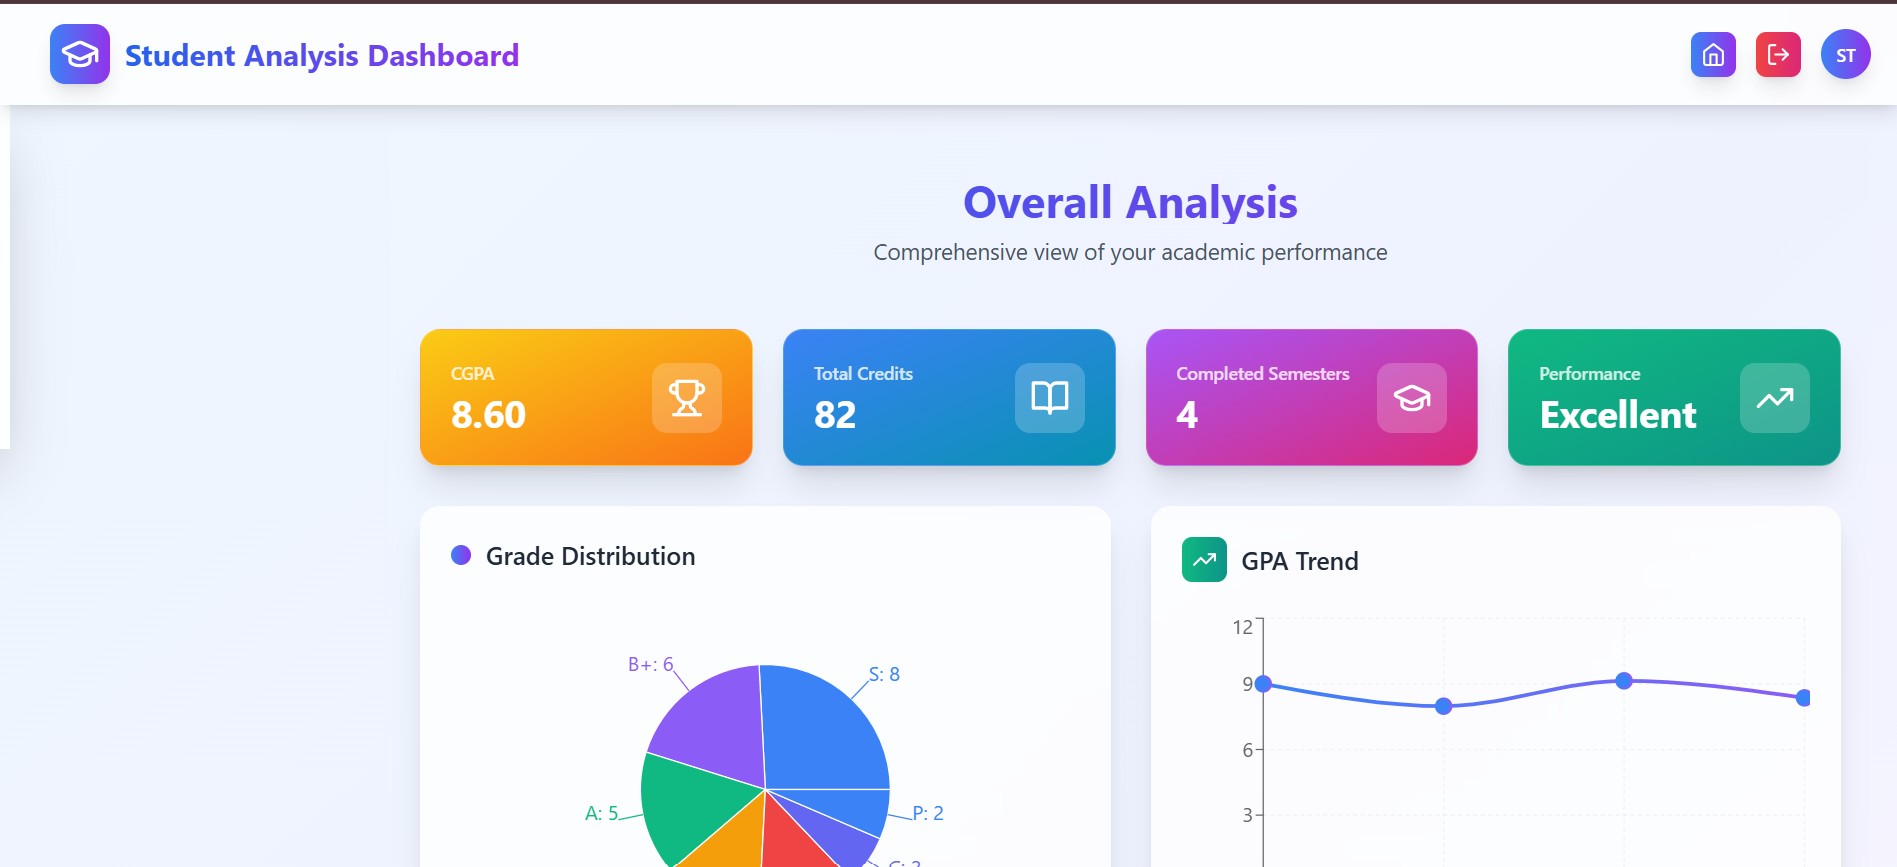Click the 6 y-axis label
1897x867 pixels.
(1247, 750)
